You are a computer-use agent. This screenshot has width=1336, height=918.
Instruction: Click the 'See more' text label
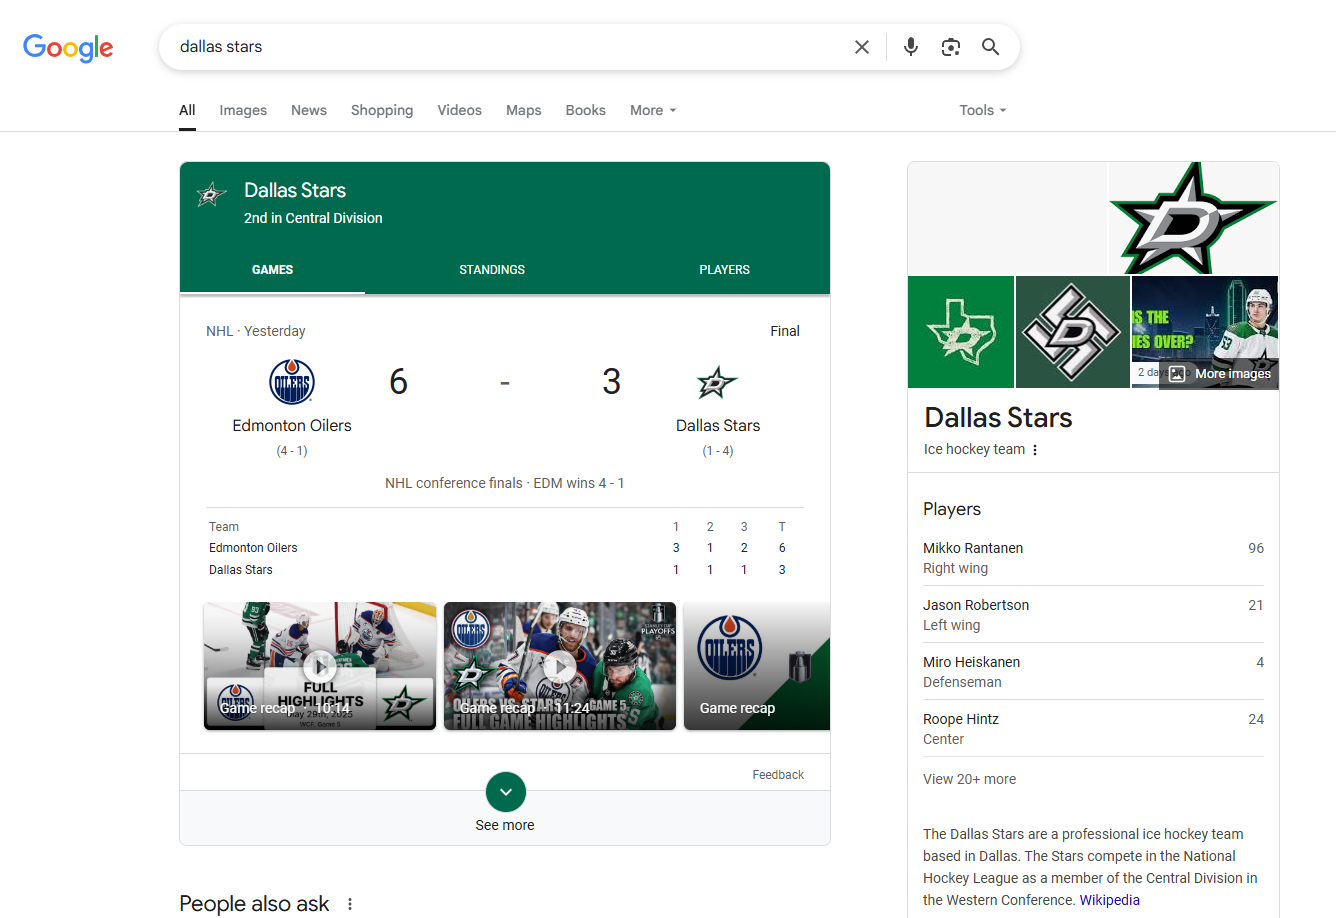(x=505, y=825)
